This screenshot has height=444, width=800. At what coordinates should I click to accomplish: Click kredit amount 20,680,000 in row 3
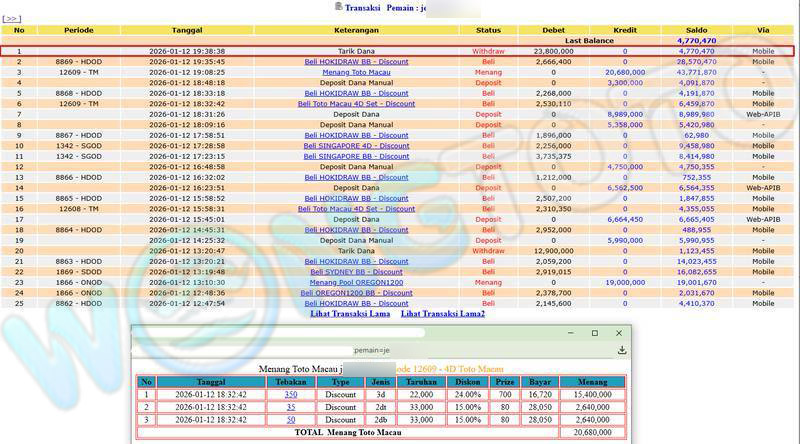(x=625, y=72)
